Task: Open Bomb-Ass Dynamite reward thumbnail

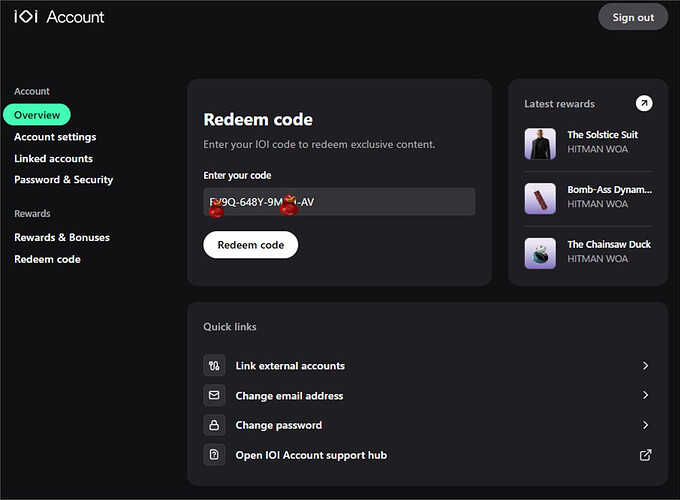Action: (x=540, y=198)
